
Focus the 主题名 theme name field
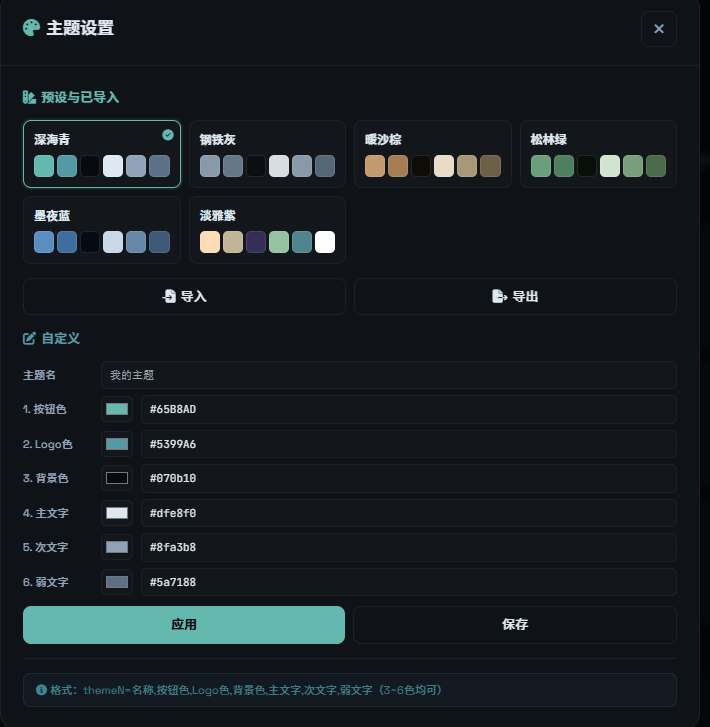pyautogui.click(x=389, y=375)
